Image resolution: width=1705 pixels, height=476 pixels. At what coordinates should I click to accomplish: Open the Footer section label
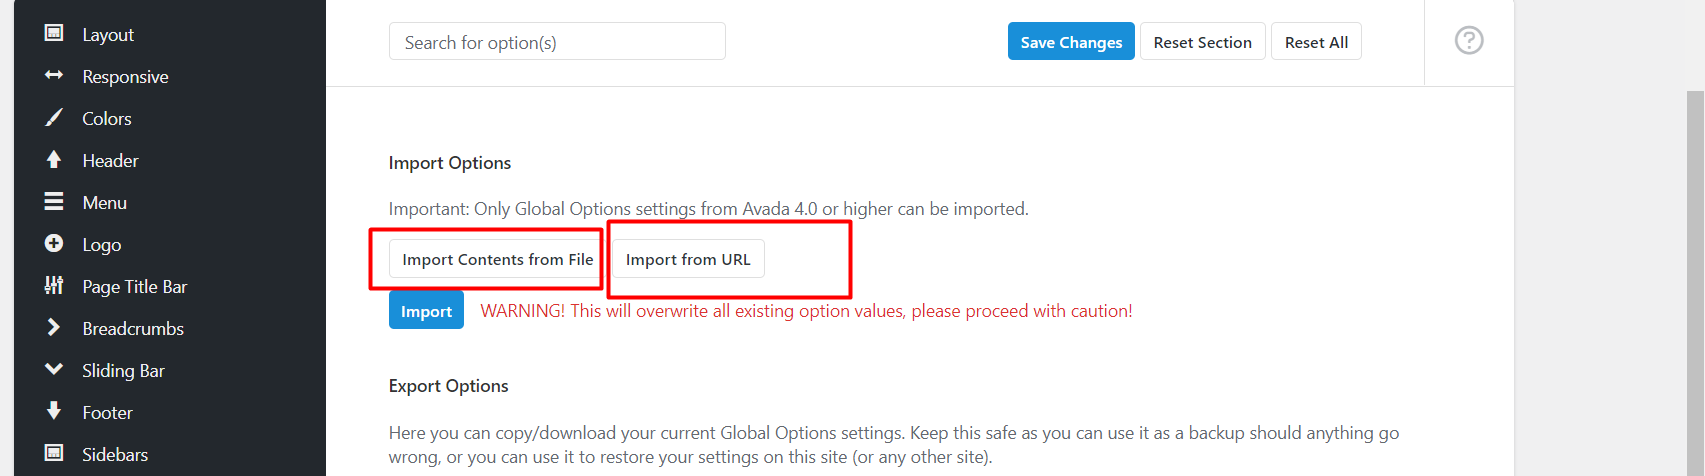point(107,412)
